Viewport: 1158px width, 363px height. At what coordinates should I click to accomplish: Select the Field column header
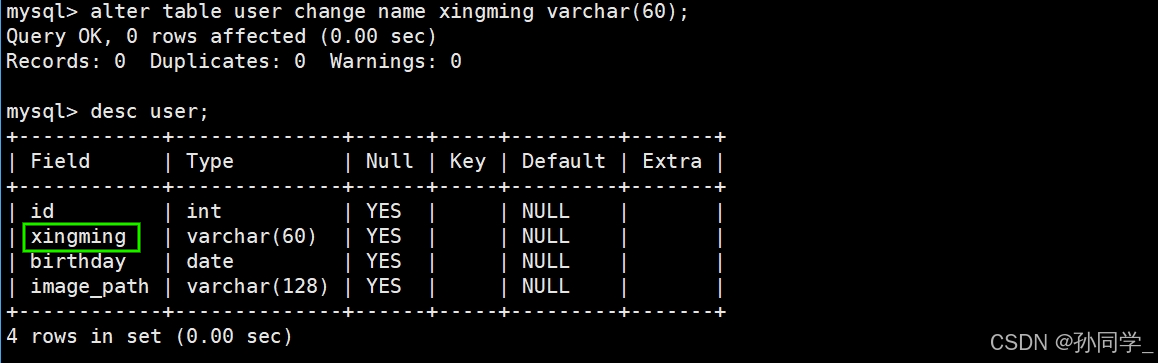coord(60,162)
